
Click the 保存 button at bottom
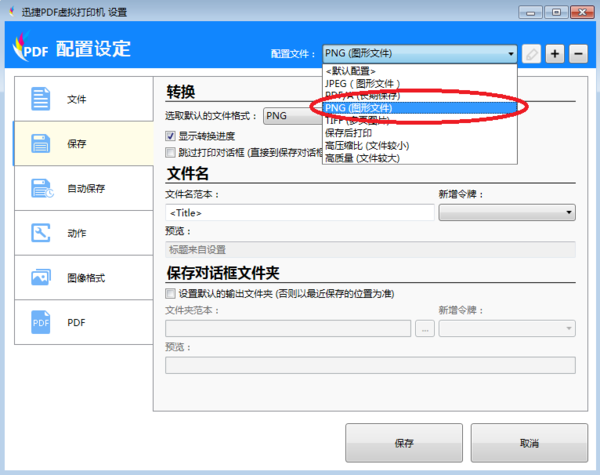pyautogui.click(x=404, y=443)
